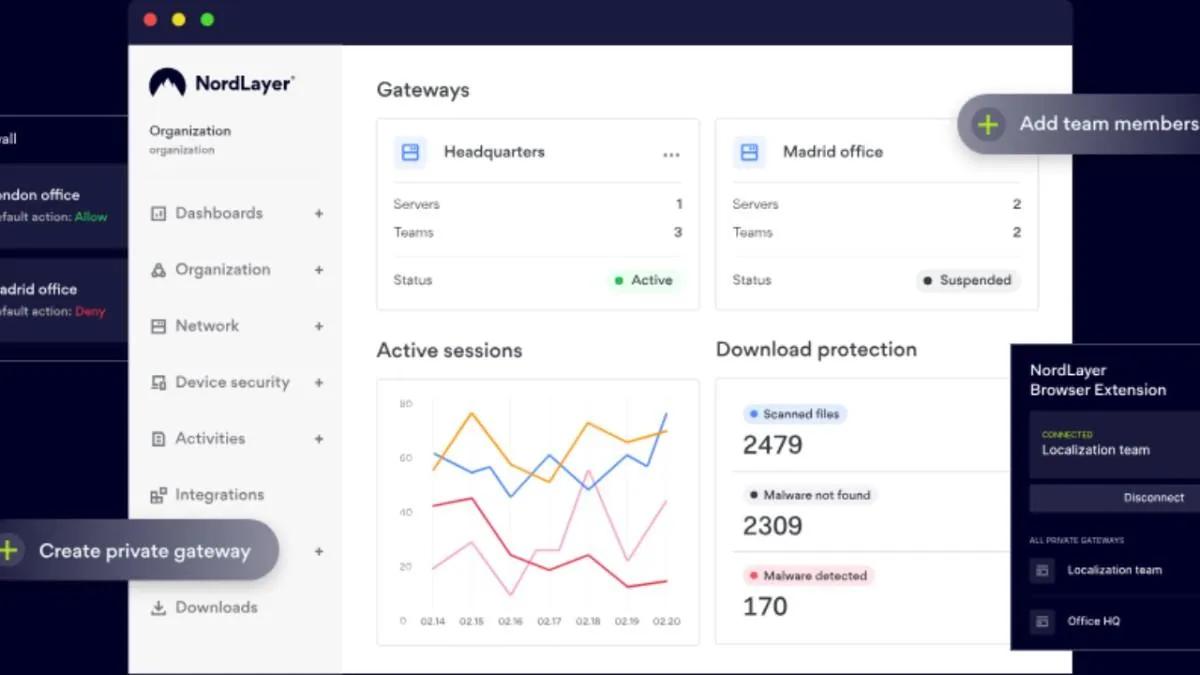Image resolution: width=1200 pixels, height=675 pixels.
Task: Click the Malware detected label
Action: point(808,576)
